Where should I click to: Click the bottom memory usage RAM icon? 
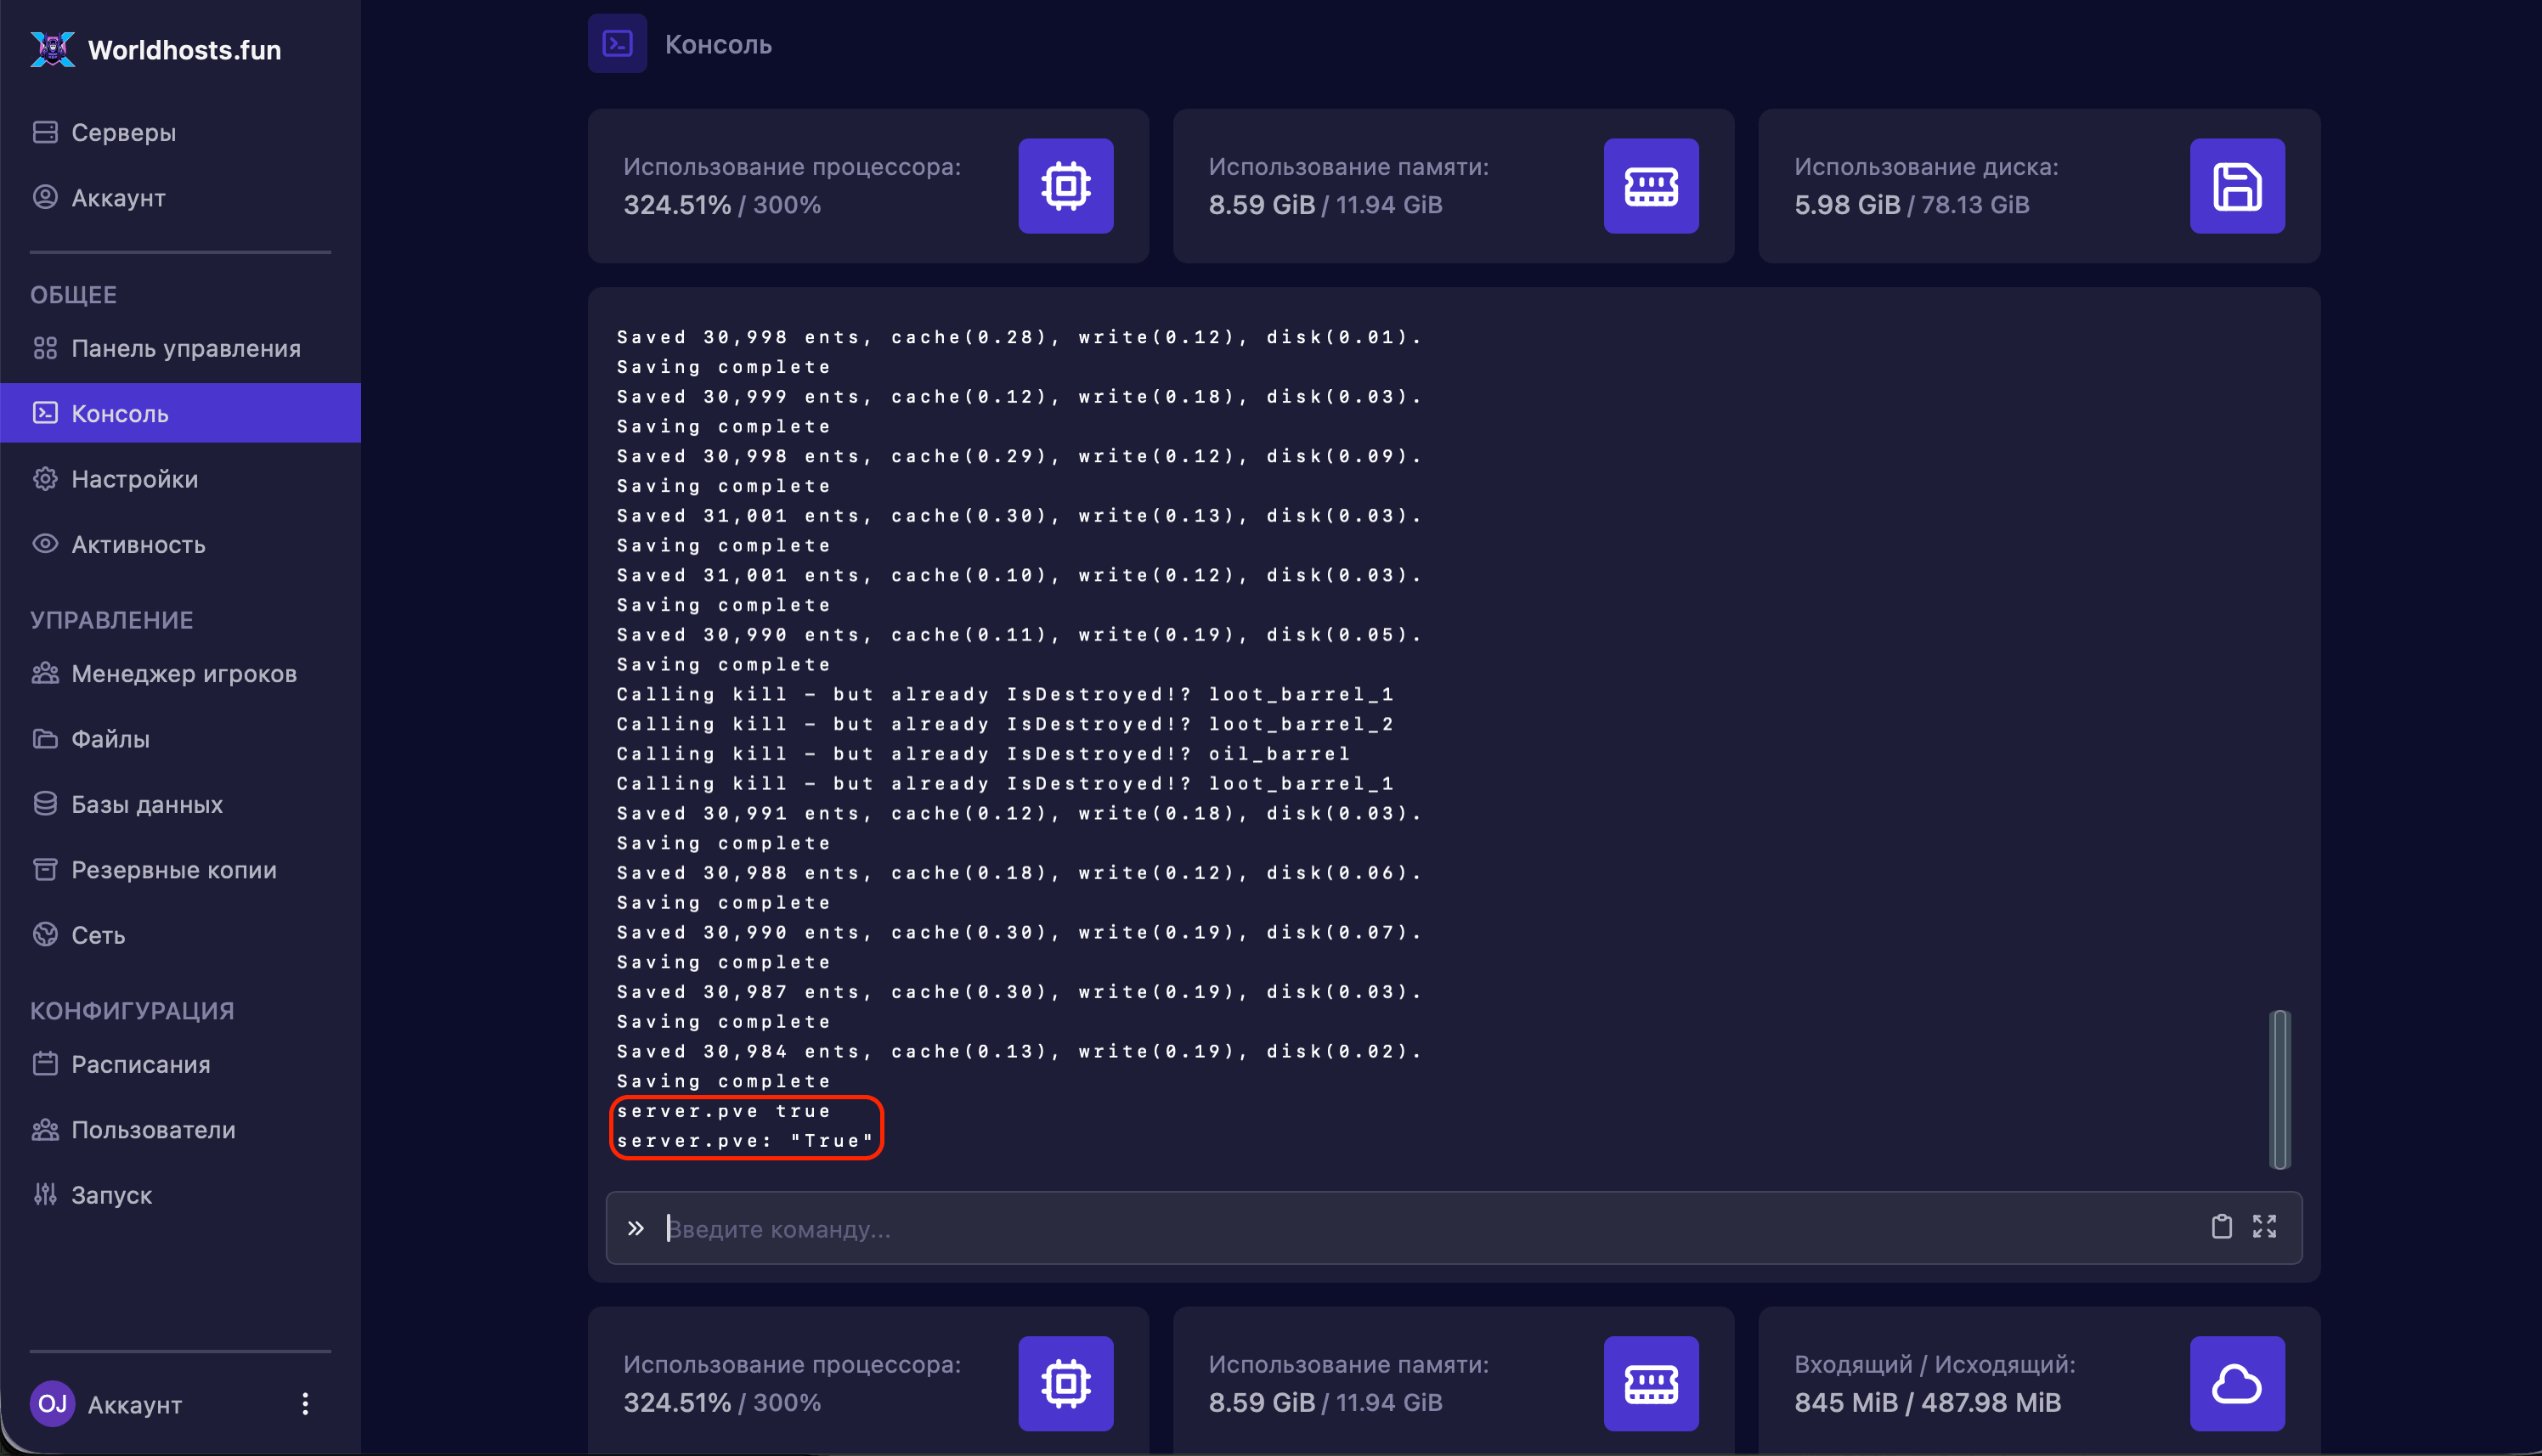1651,1384
